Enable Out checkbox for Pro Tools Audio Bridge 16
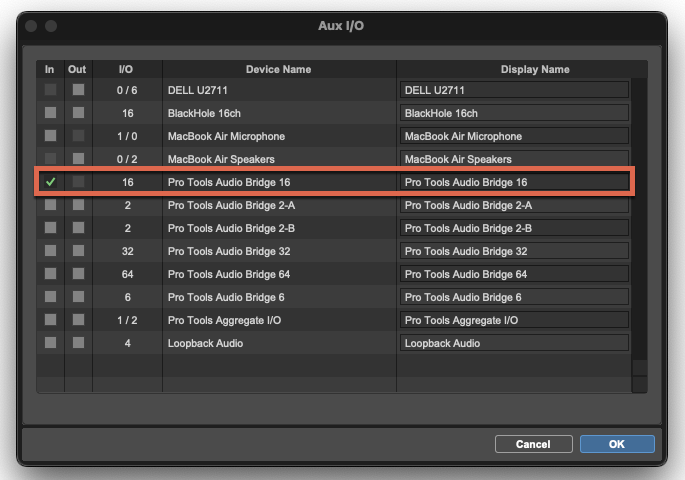 pyautogui.click(x=79, y=182)
